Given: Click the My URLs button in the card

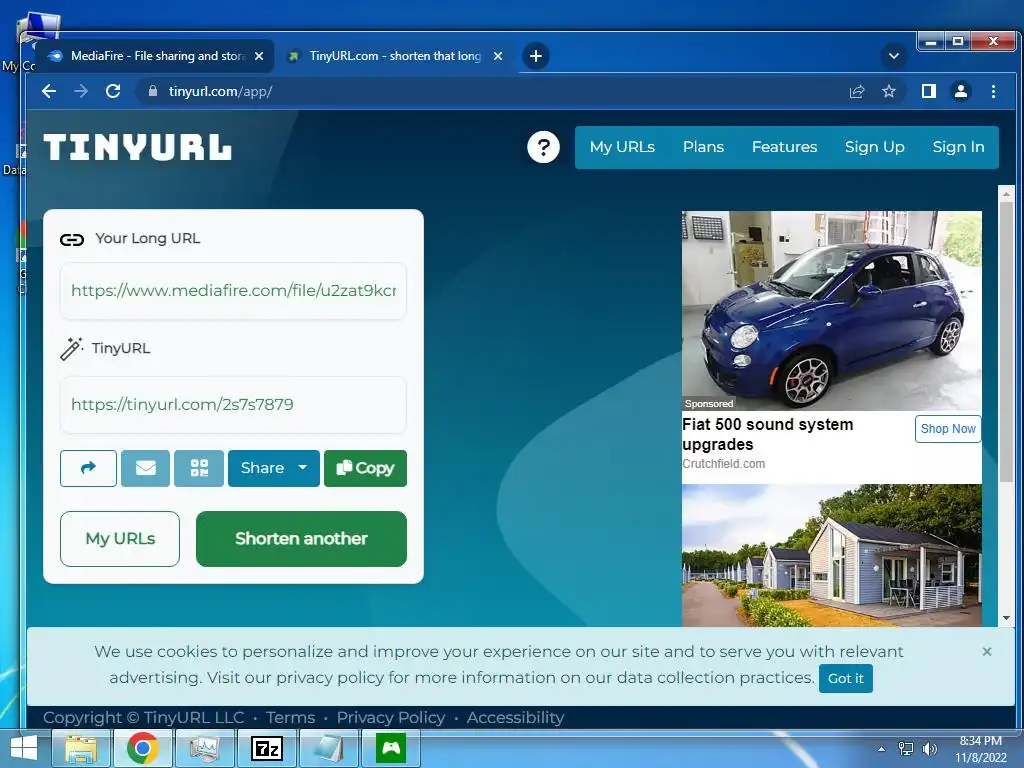Looking at the screenshot, I should 120,539.
